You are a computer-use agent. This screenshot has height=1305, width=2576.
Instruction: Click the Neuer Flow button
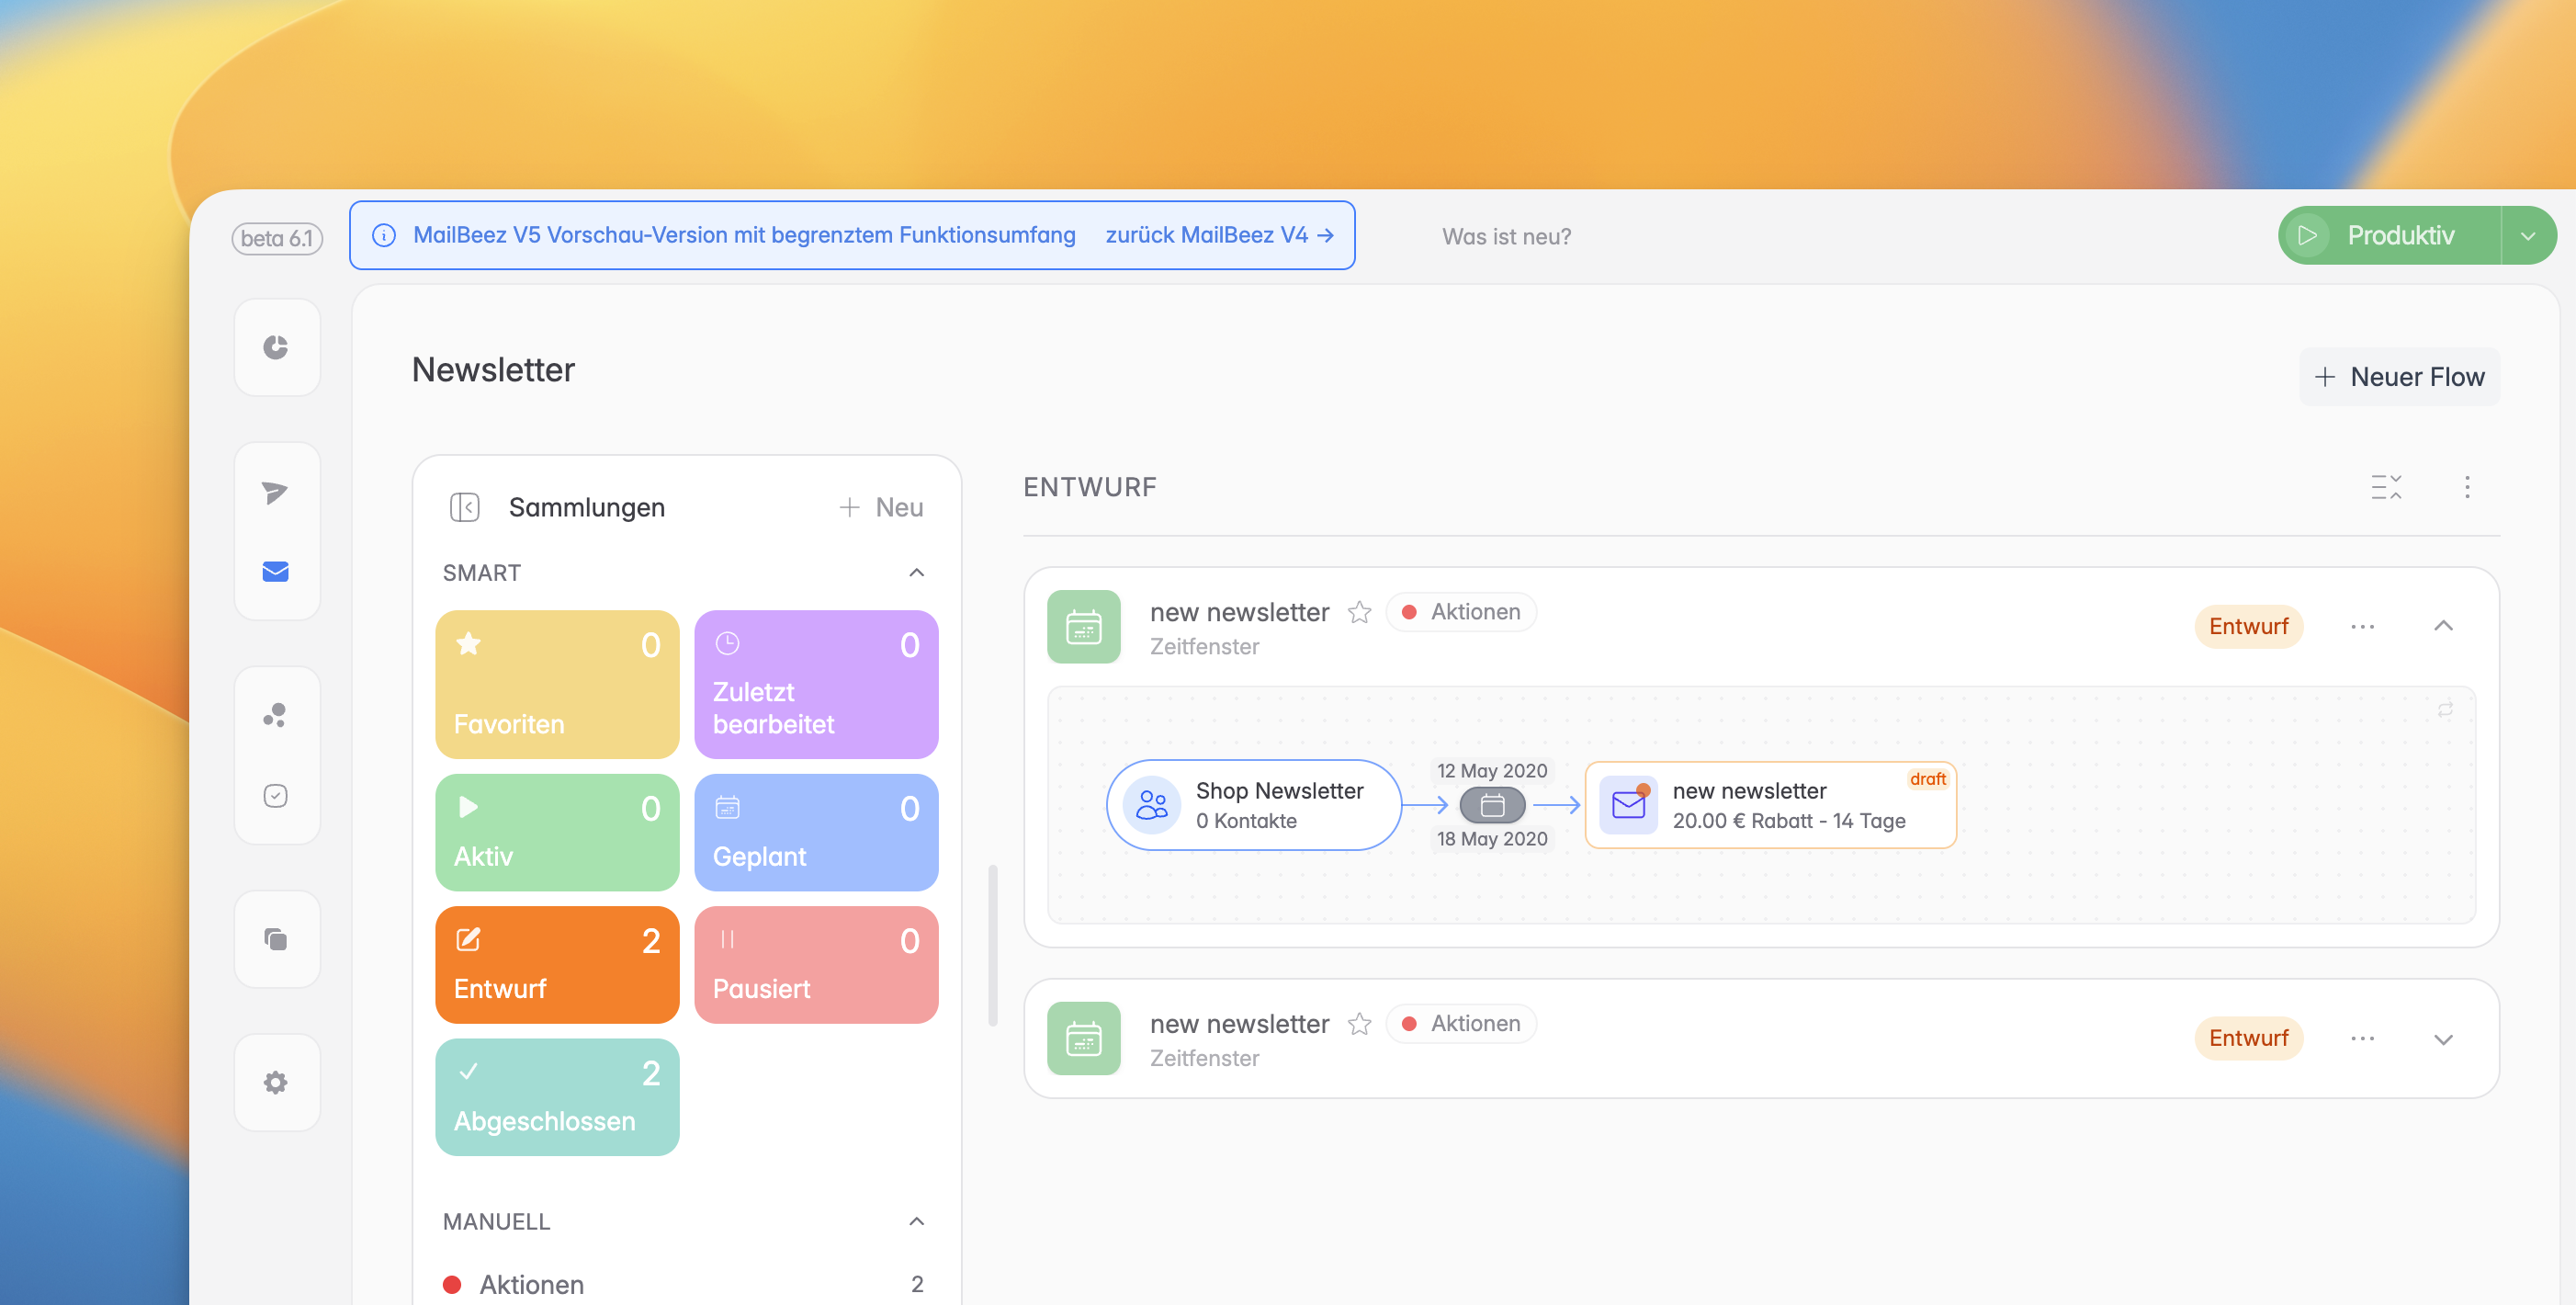[2399, 377]
